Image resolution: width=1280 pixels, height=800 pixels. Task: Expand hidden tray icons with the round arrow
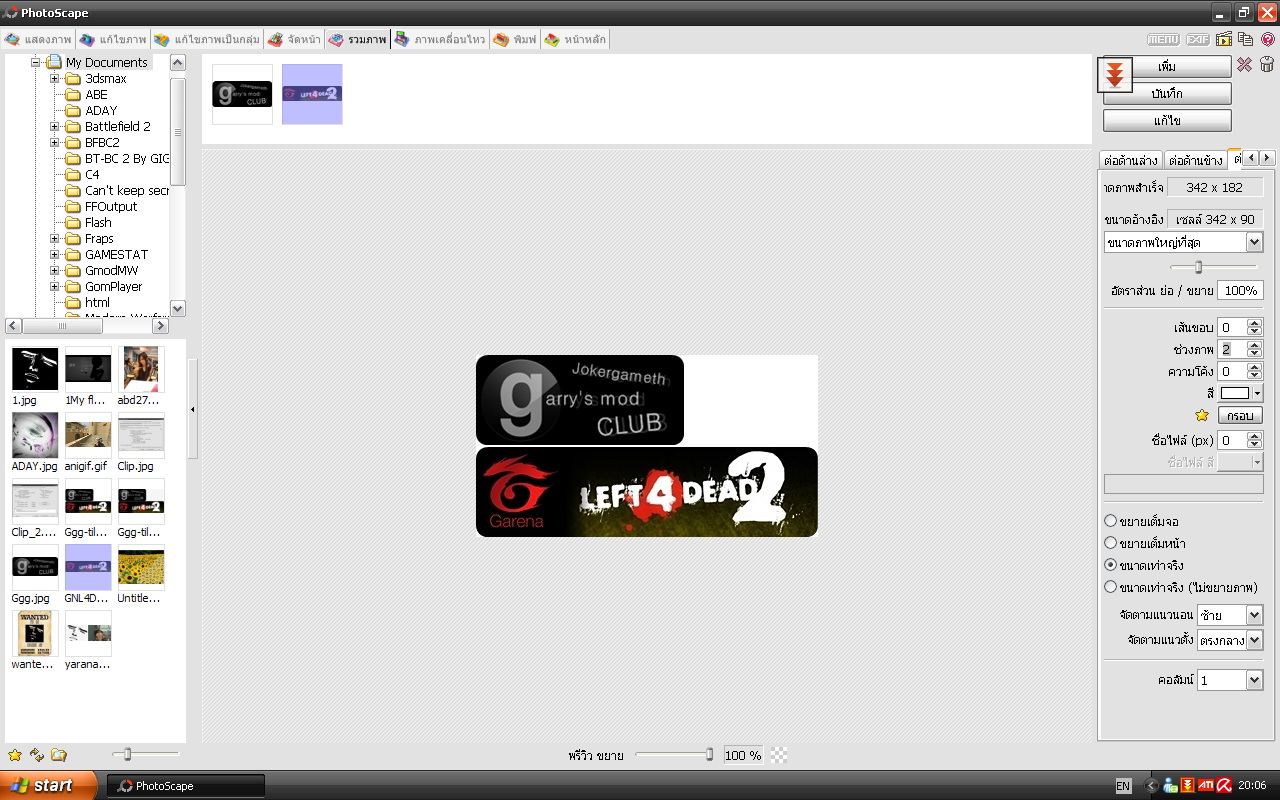coord(1151,786)
